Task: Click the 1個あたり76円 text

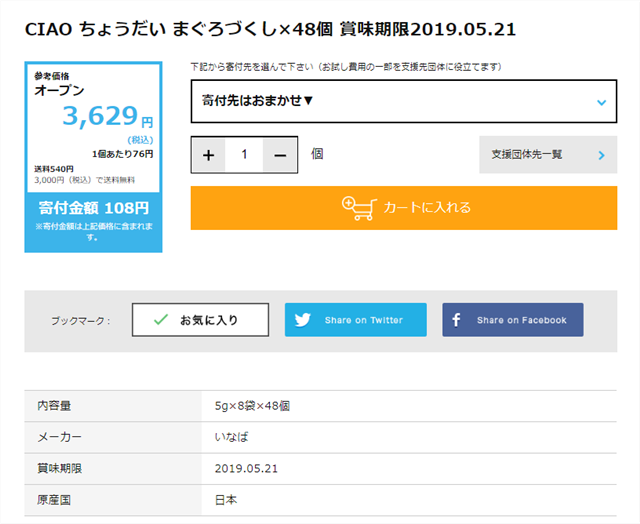Action: coord(122,154)
